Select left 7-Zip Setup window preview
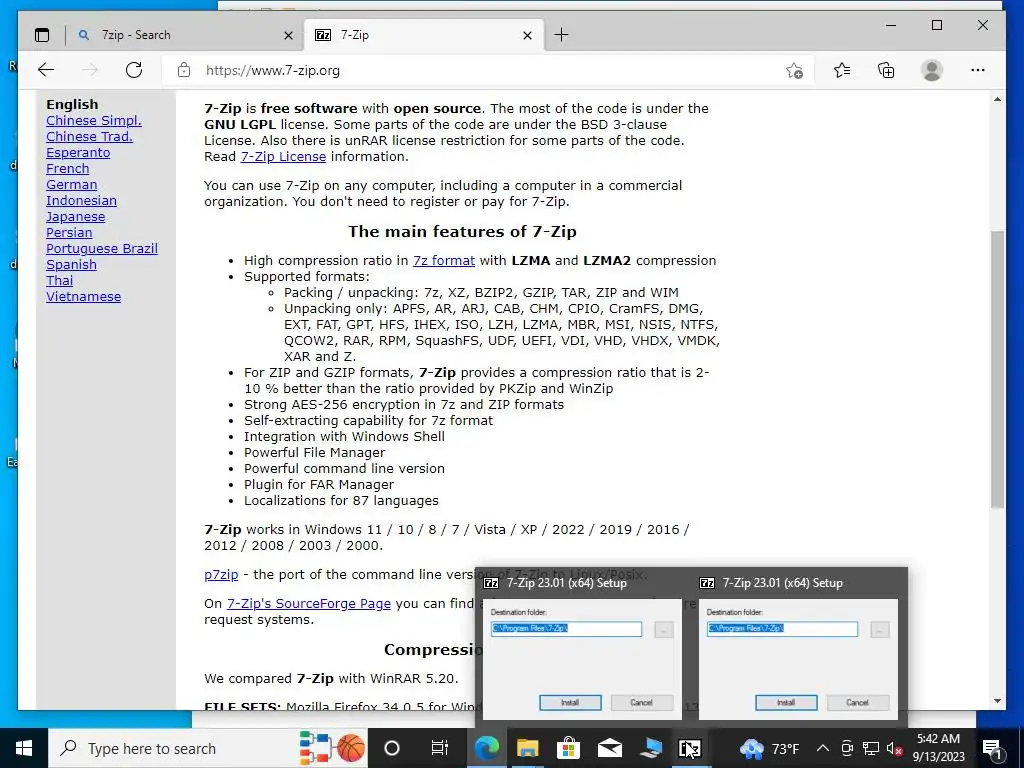Viewport: 1024px width, 768px height. pos(582,647)
